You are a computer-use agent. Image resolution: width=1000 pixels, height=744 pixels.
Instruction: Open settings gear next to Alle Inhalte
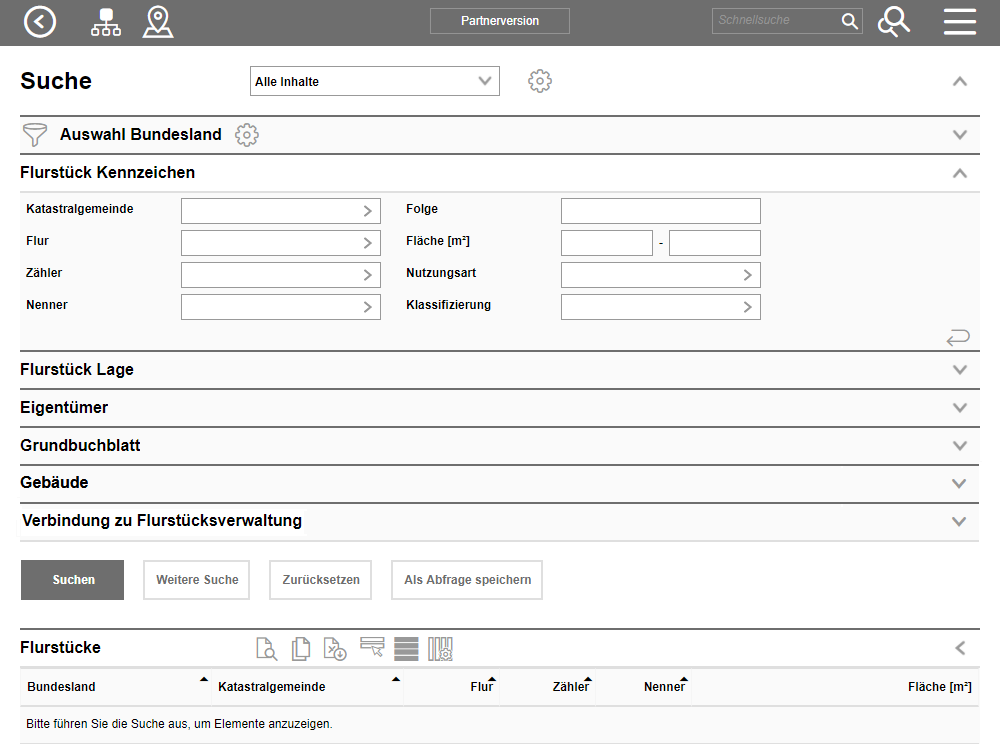click(540, 81)
